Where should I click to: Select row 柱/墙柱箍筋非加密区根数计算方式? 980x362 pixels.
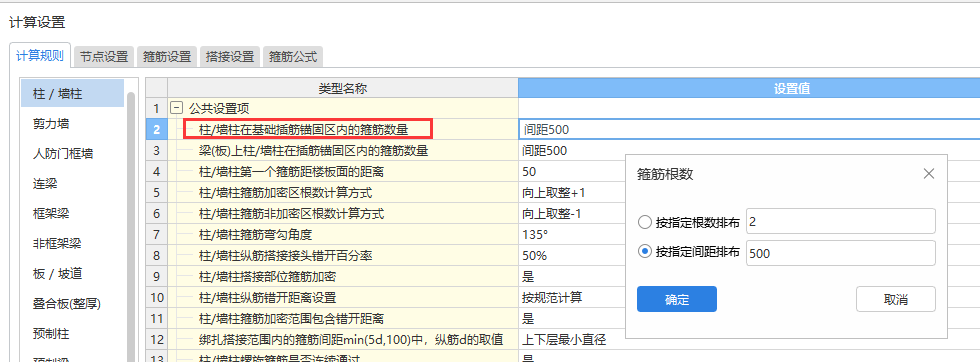coord(342,214)
